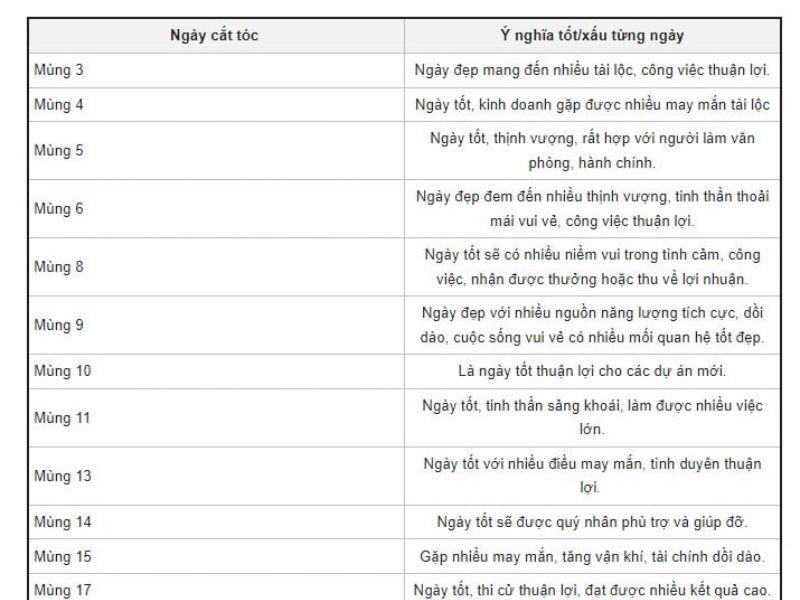The width and height of the screenshot is (800, 600).
Task: Select the 'Mùng 13' cell
Action: click(217, 476)
